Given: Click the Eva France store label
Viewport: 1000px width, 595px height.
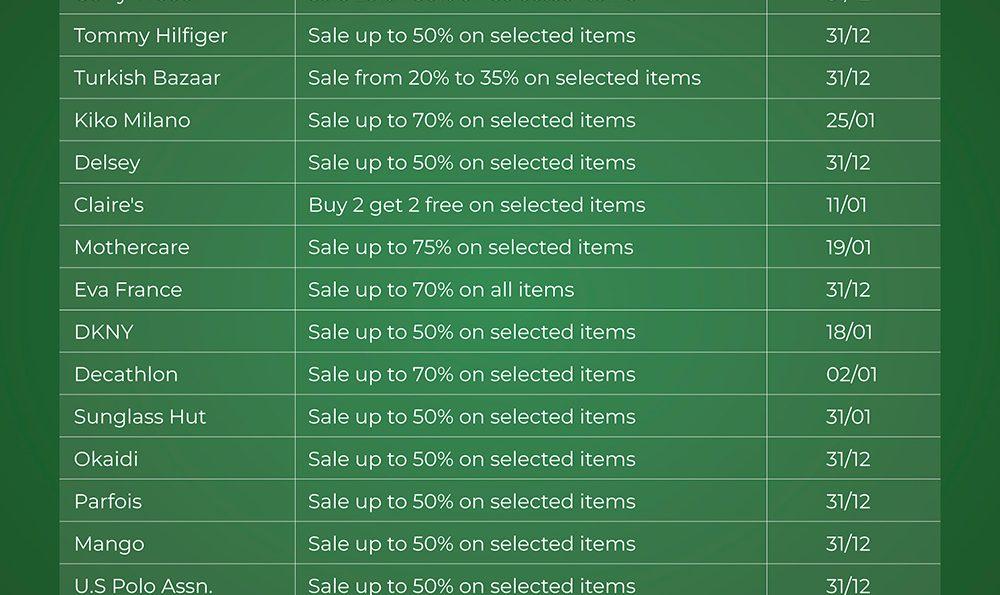Looking at the screenshot, I should click(x=128, y=290).
